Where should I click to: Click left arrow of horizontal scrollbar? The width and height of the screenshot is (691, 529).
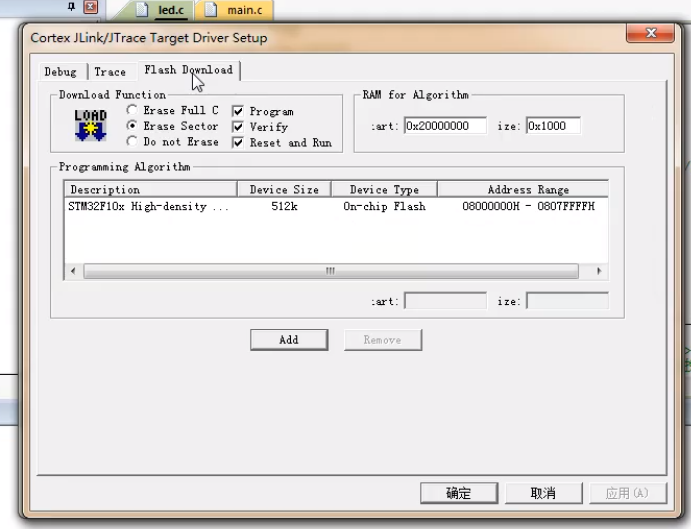pyautogui.click(x=73, y=271)
